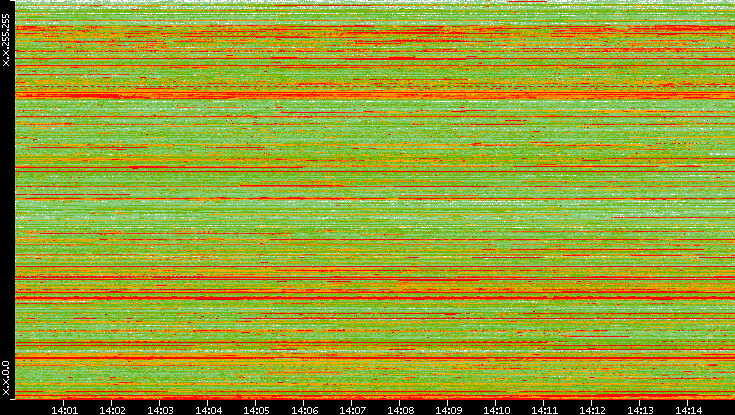Viewport: 735px width, 415px height.
Task: Click the 14:03 time axis label
Action: pyautogui.click(x=160, y=410)
